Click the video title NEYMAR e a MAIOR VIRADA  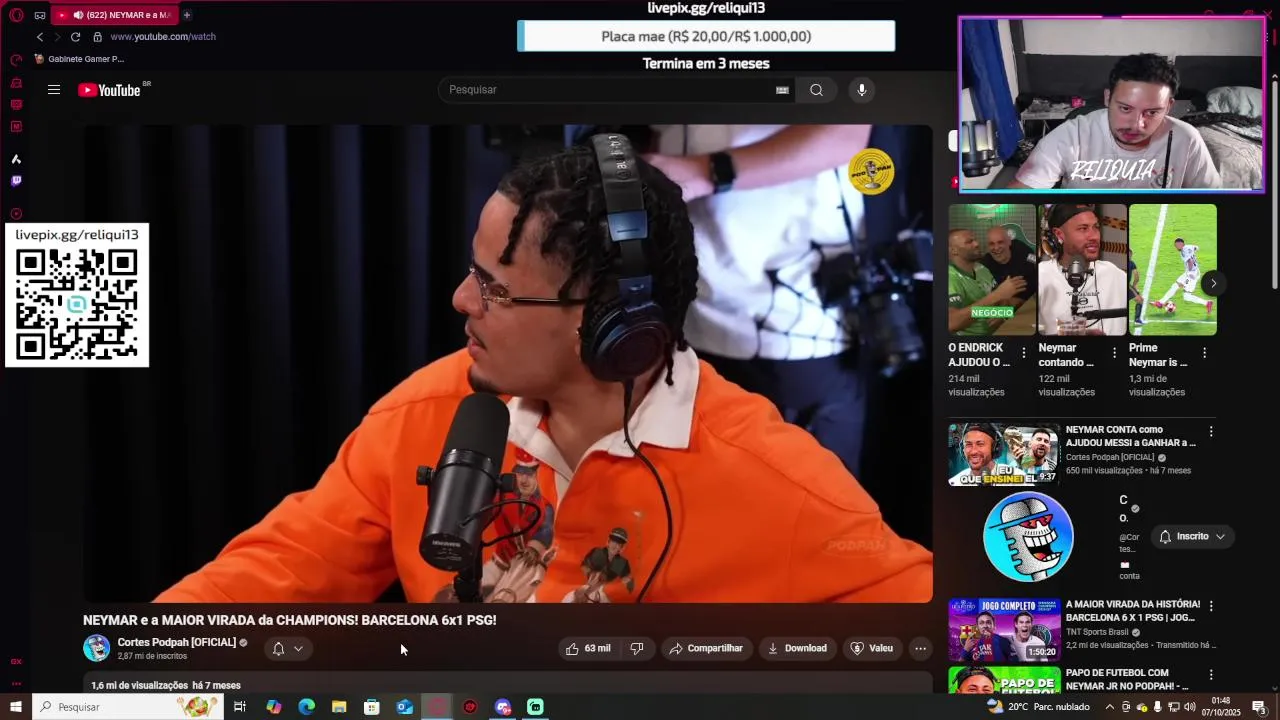pyautogui.click(x=290, y=620)
